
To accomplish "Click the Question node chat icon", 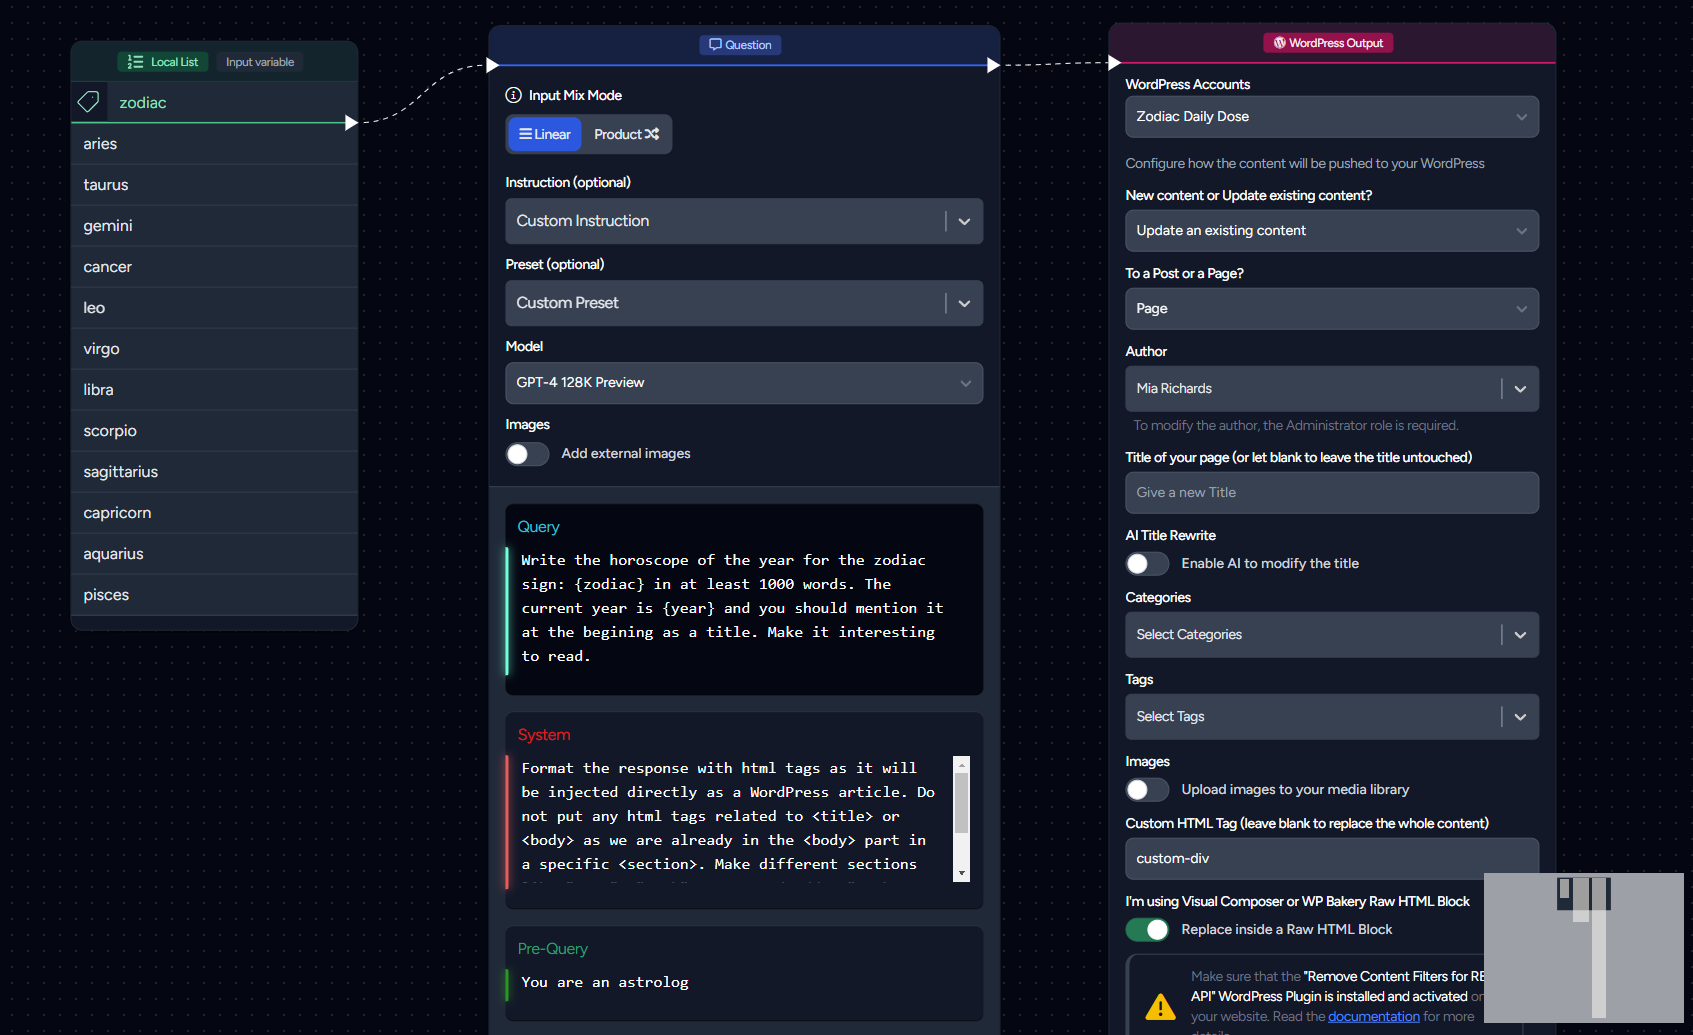I will coord(715,45).
